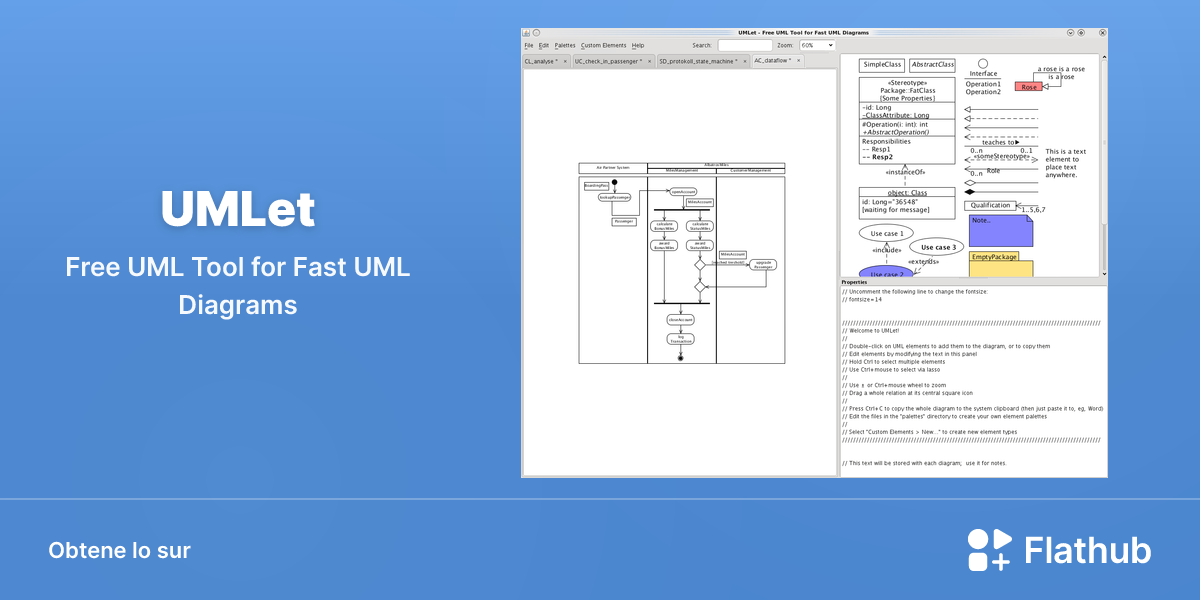Select the include relation between use cases
The image size is (1200, 600).
pyautogui.click(x=886, y=252)
